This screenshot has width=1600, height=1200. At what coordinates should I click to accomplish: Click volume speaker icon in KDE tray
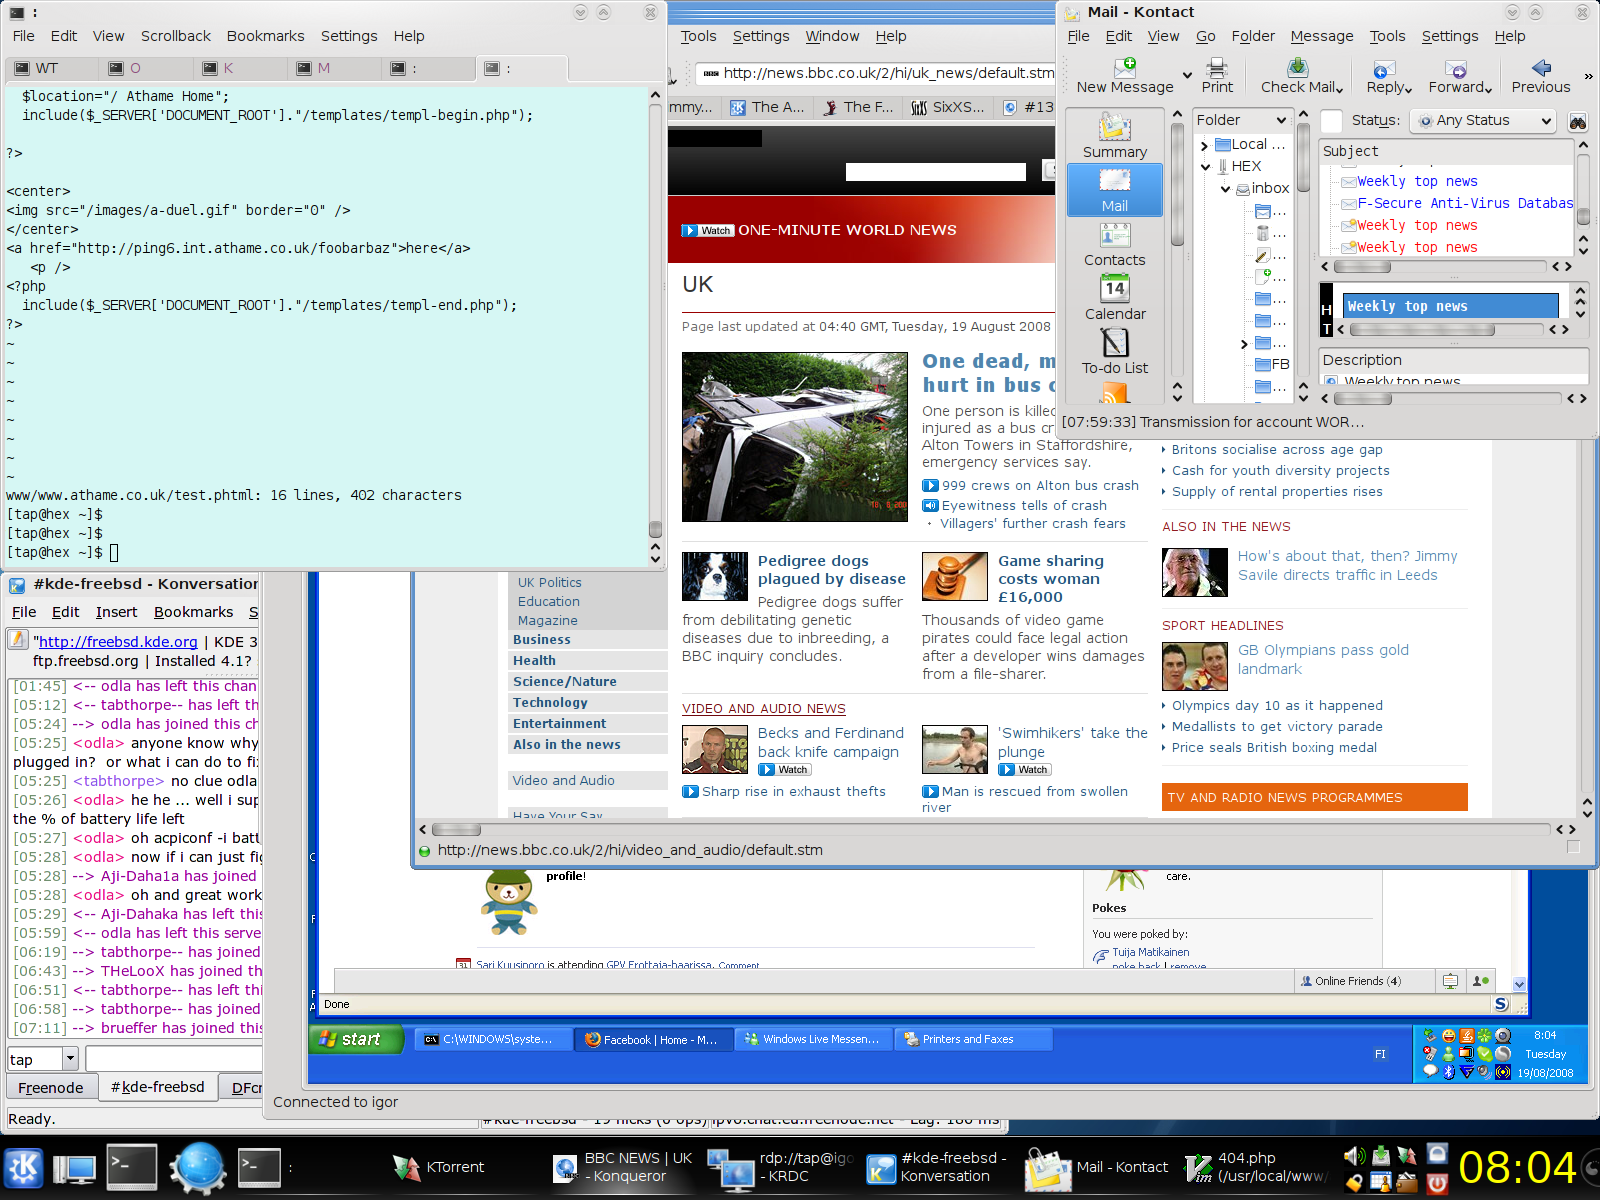coord(1354,1156)
